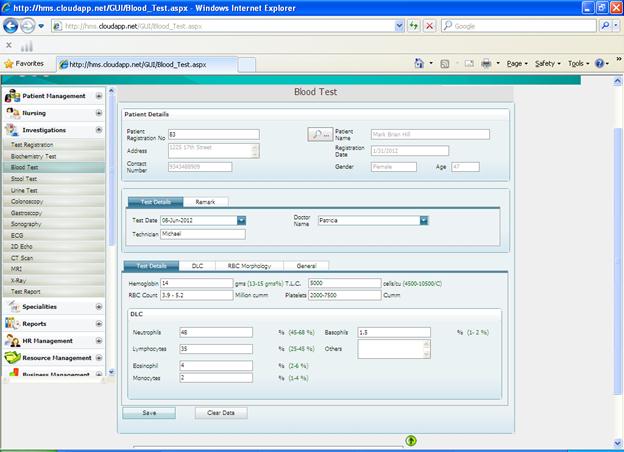The image size is (624, 452).
Task: Click the browser Refresh icon
Action: (x=413, y=26)
